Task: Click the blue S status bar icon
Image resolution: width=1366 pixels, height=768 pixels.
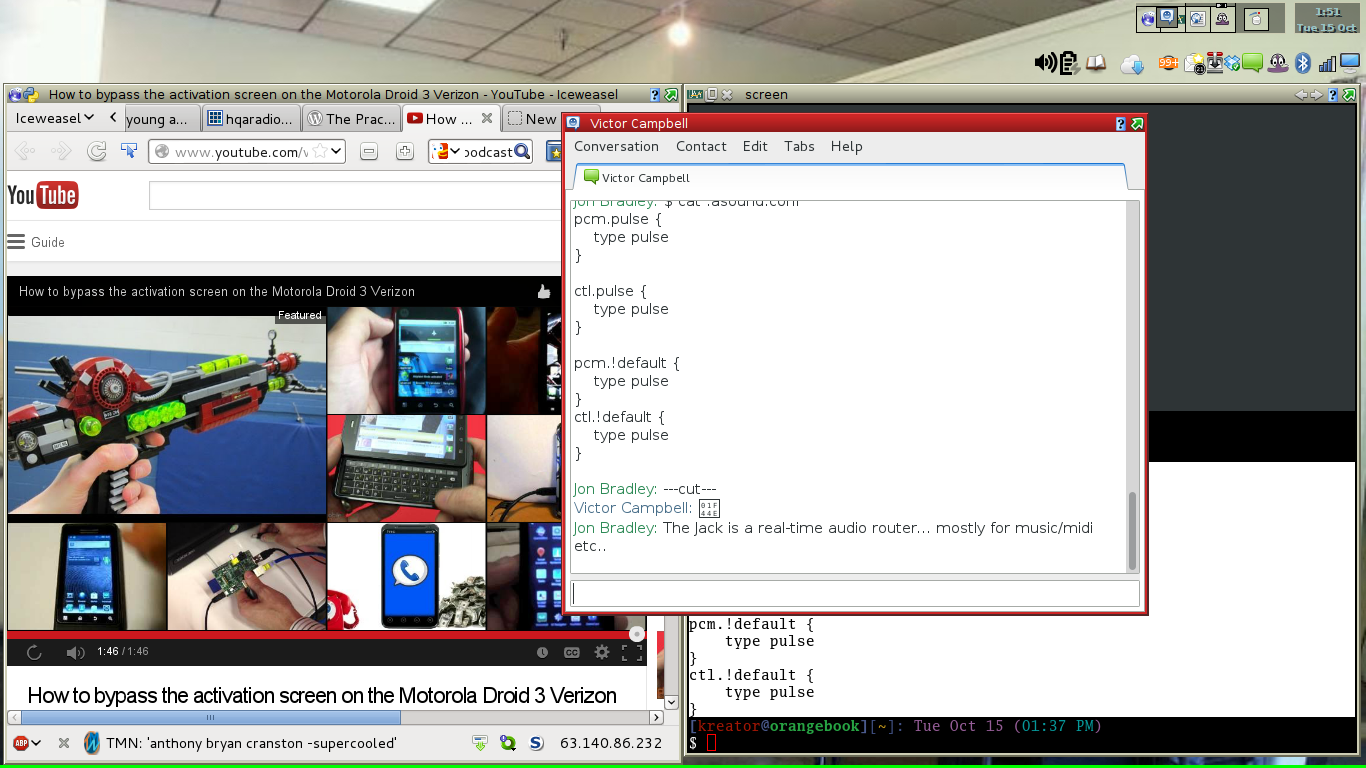Action: (536, 743)
